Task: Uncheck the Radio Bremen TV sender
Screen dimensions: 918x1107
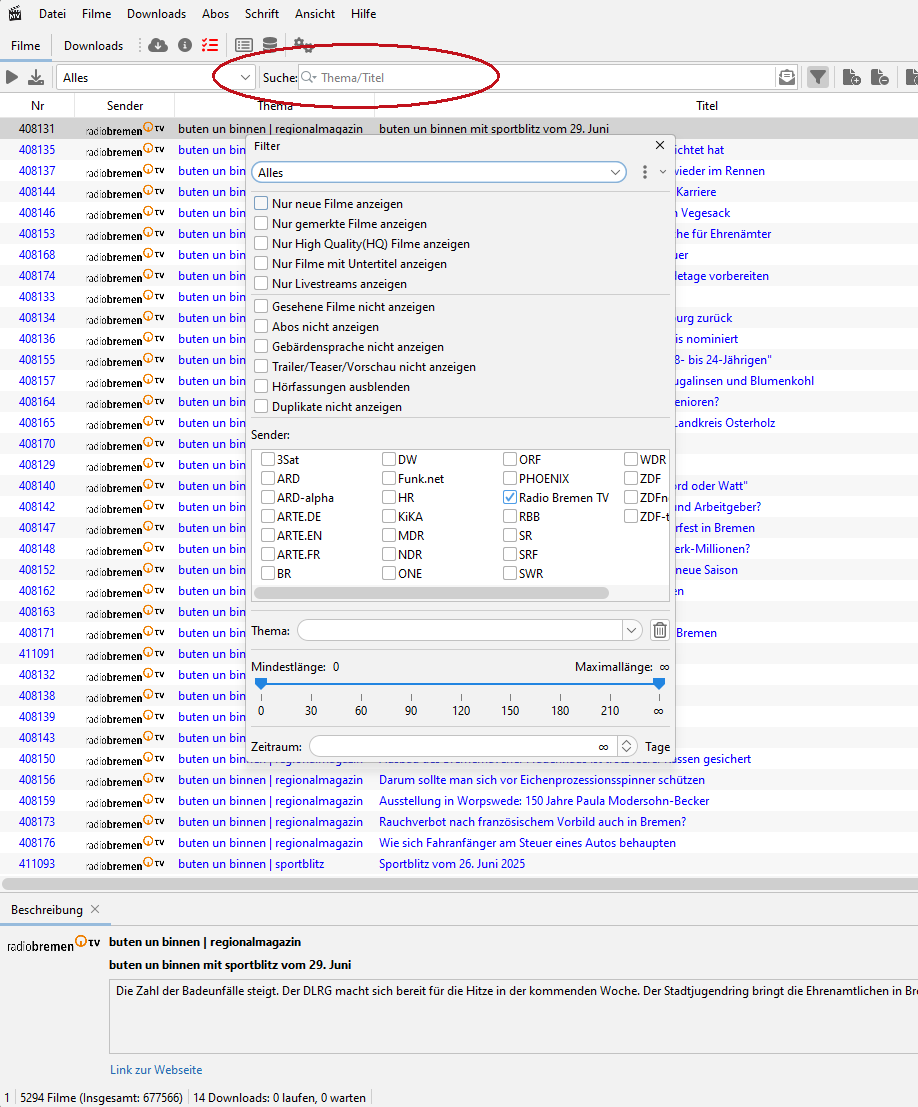Action: [510, 497]
